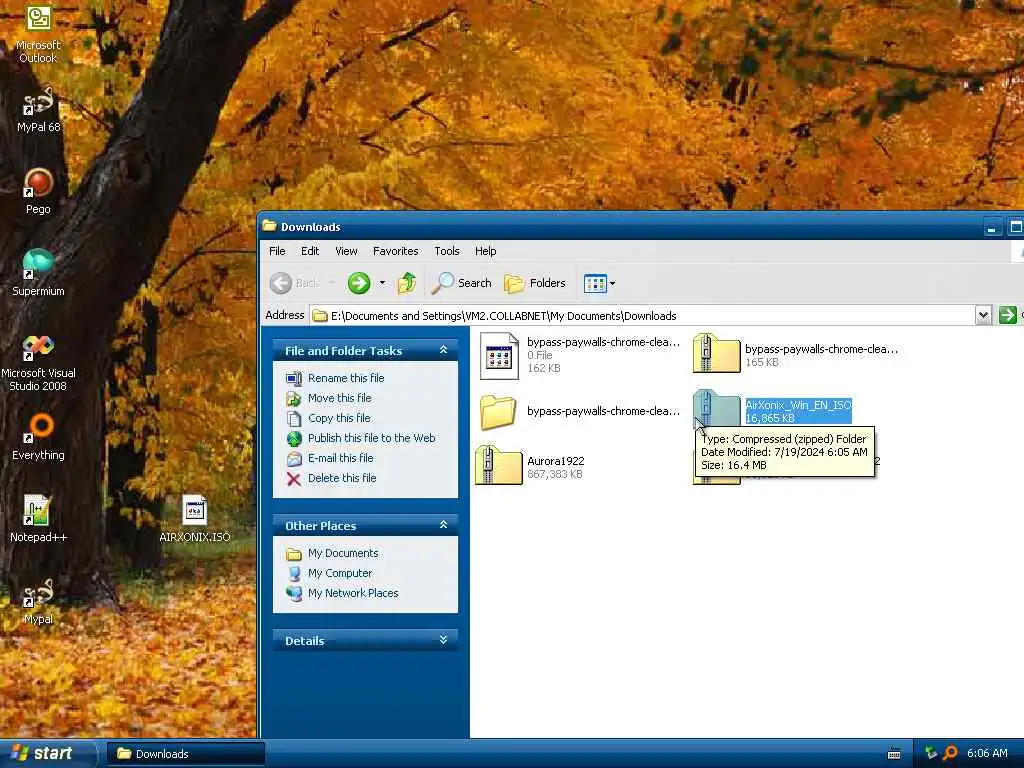Image resolution: width=1024 pixels, height=768 pixels.
Task: Maximize the Downloads window
Action: (1015, 227)
